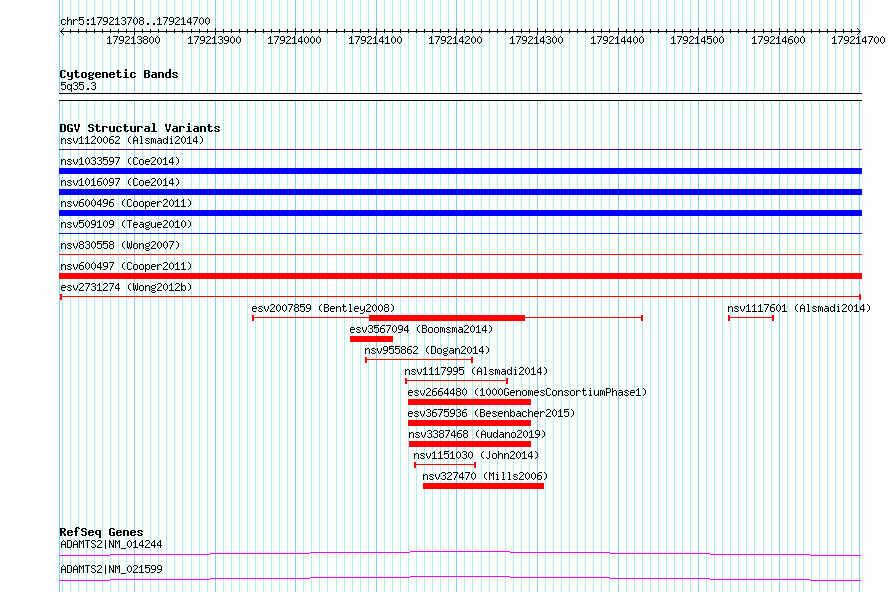Select the esv3567094 red bar

point(371,339)
